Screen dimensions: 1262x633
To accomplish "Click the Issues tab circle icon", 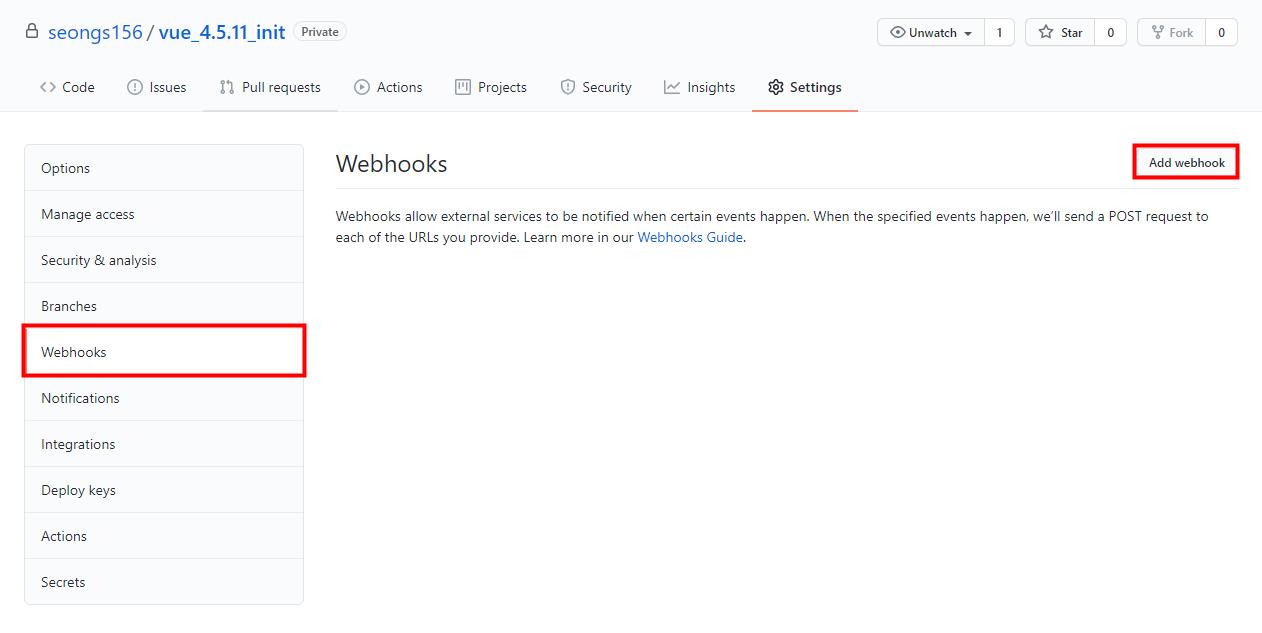I will coord(135,87).
